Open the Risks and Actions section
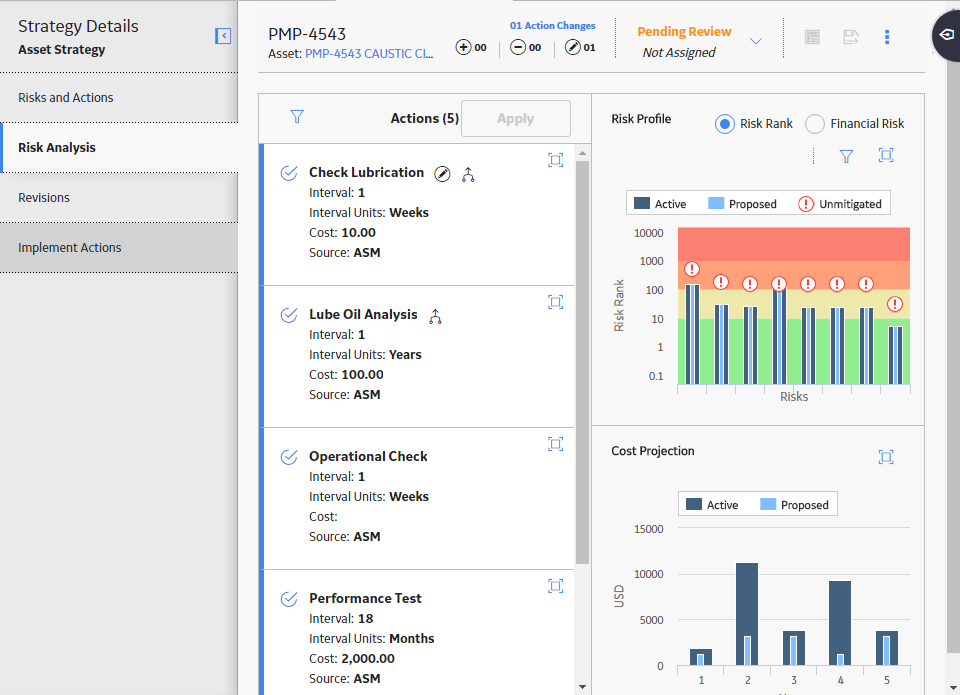 point(119,97)
